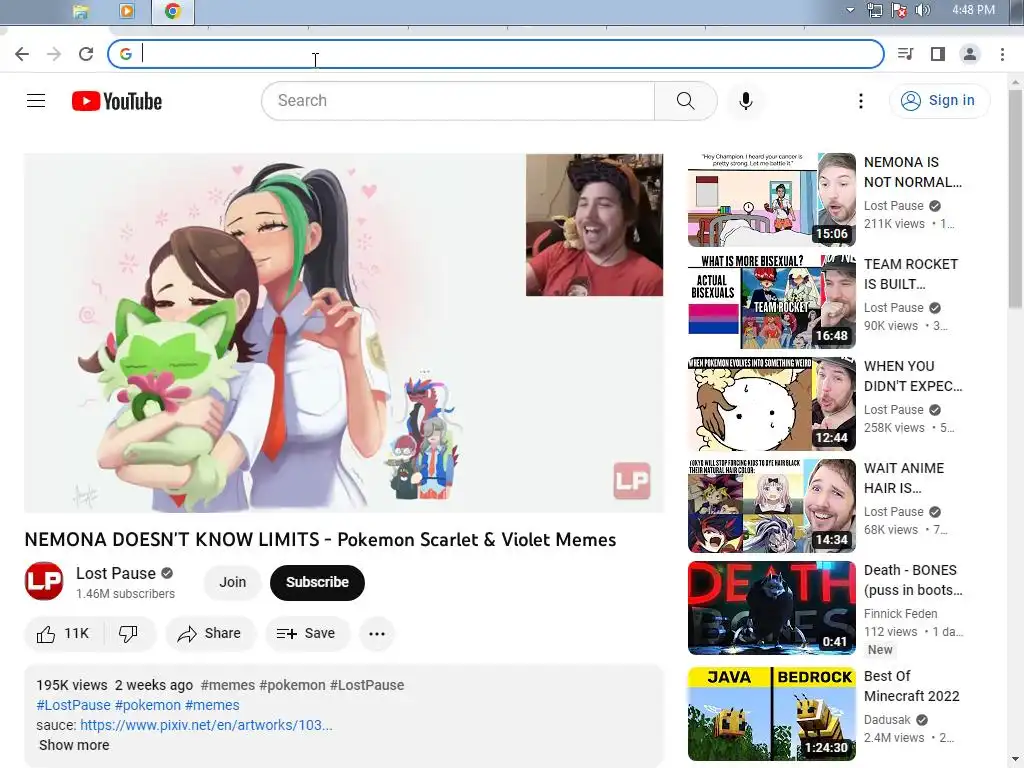This screenshot has width=1024, height=768.
Task: Open the media player taskbar icon
Action: pos(127,11)
